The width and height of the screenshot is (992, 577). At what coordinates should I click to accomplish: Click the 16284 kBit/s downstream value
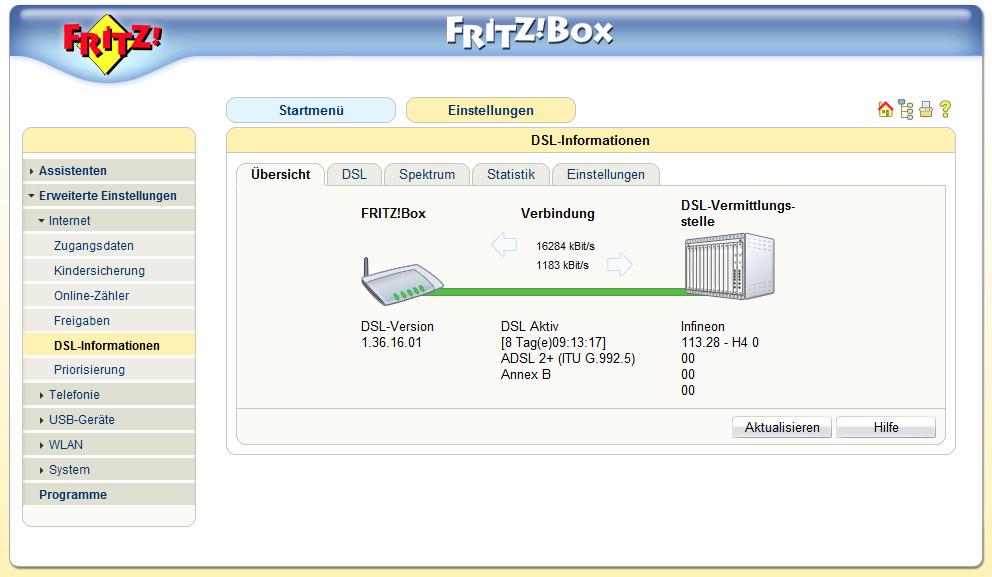566,246
